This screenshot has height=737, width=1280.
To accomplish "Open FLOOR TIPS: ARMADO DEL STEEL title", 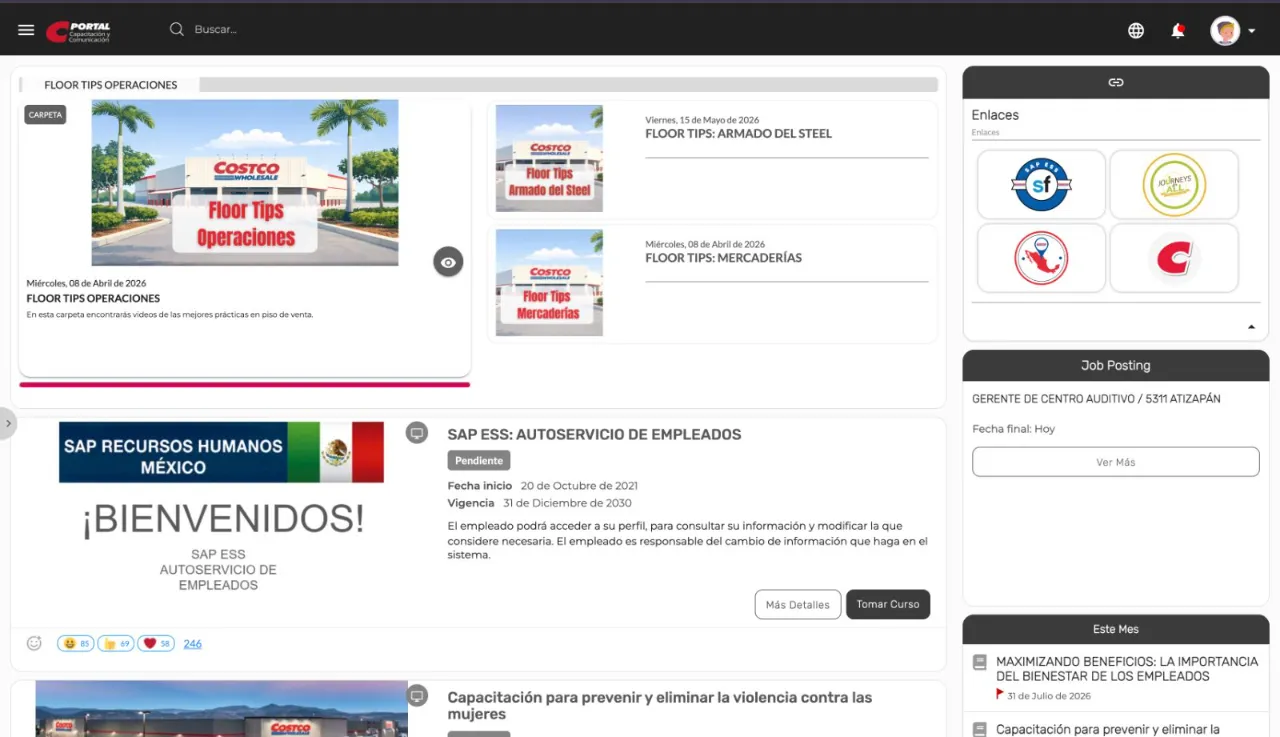I will 738,133.
